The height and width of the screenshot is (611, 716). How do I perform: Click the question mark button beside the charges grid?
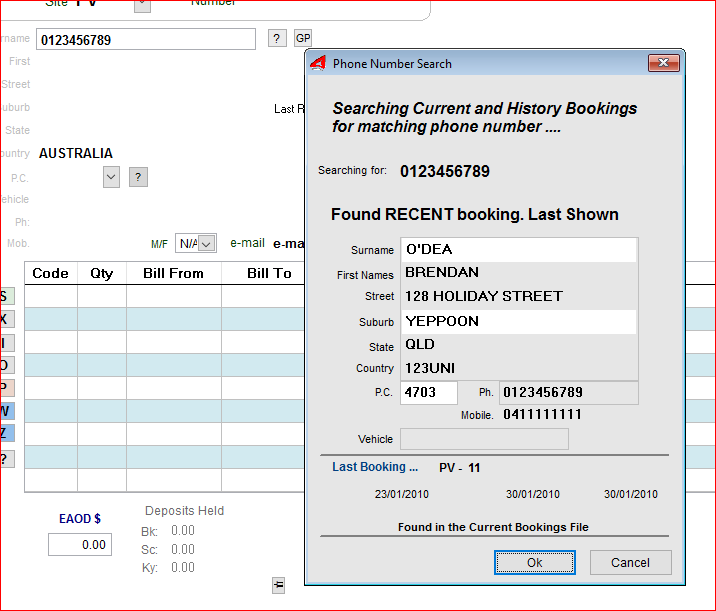pyautogui.click(x=5, y=459)
